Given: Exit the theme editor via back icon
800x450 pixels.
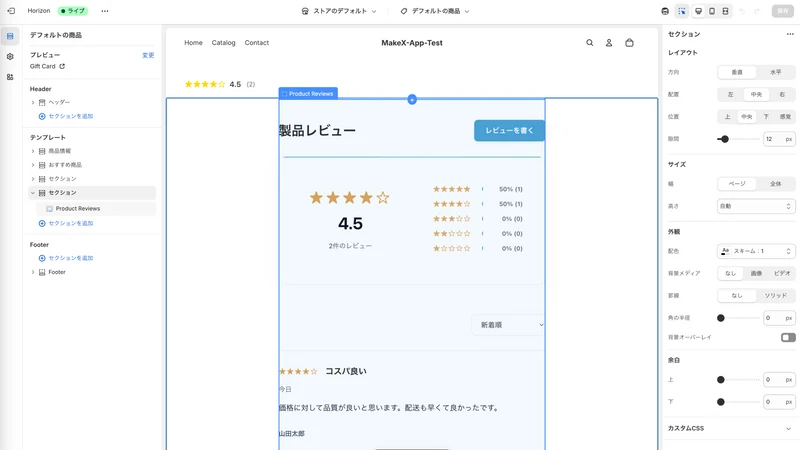Looking at the screenshot, I should click(11, 11).
